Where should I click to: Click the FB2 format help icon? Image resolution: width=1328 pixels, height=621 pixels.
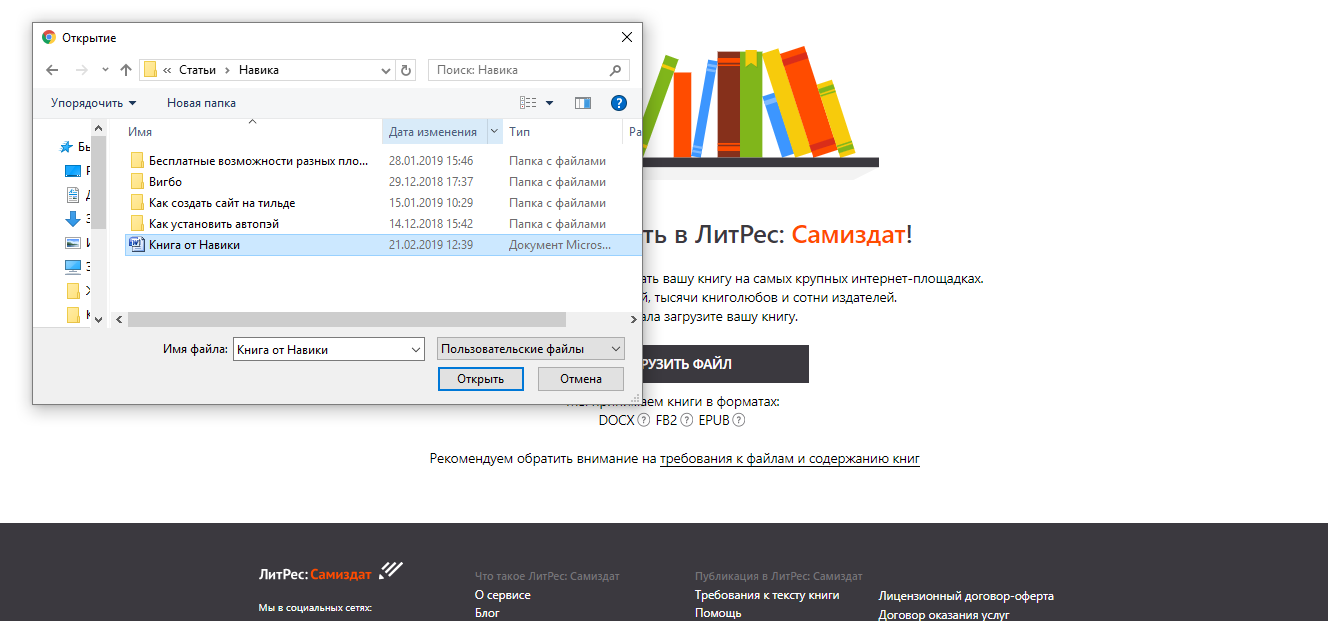point(687,420)
